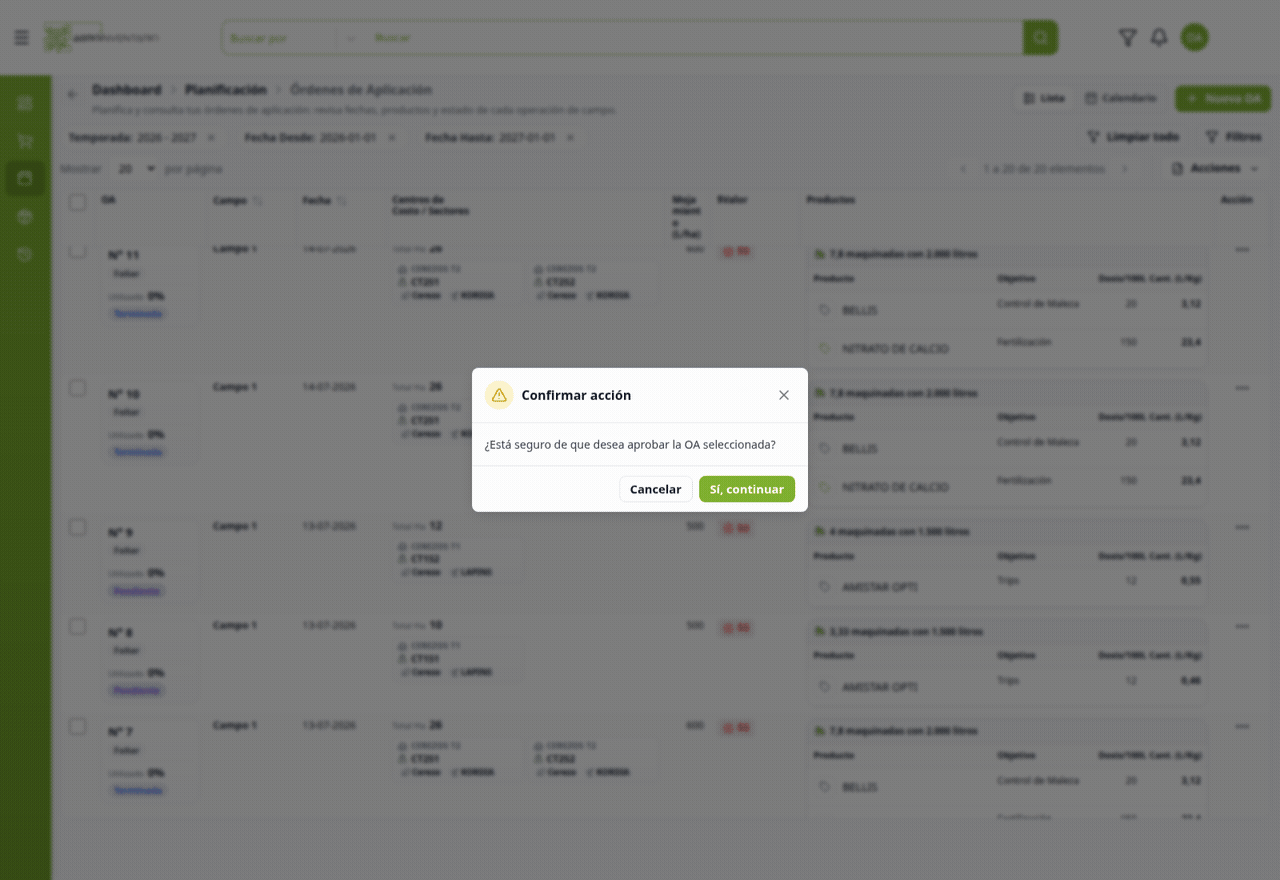Click Limpiar todo to clear filters
Image resolution: width=1280 pixels, height=880 pixels.
point(1133,137)
